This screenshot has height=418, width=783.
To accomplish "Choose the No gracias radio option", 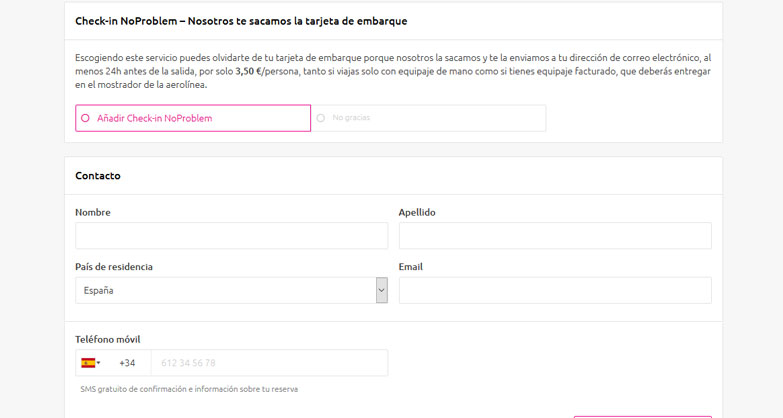I will click(x=428, y=118).
